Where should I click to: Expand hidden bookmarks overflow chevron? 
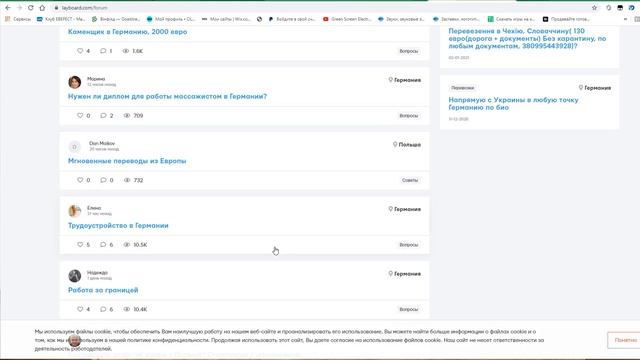625,19
